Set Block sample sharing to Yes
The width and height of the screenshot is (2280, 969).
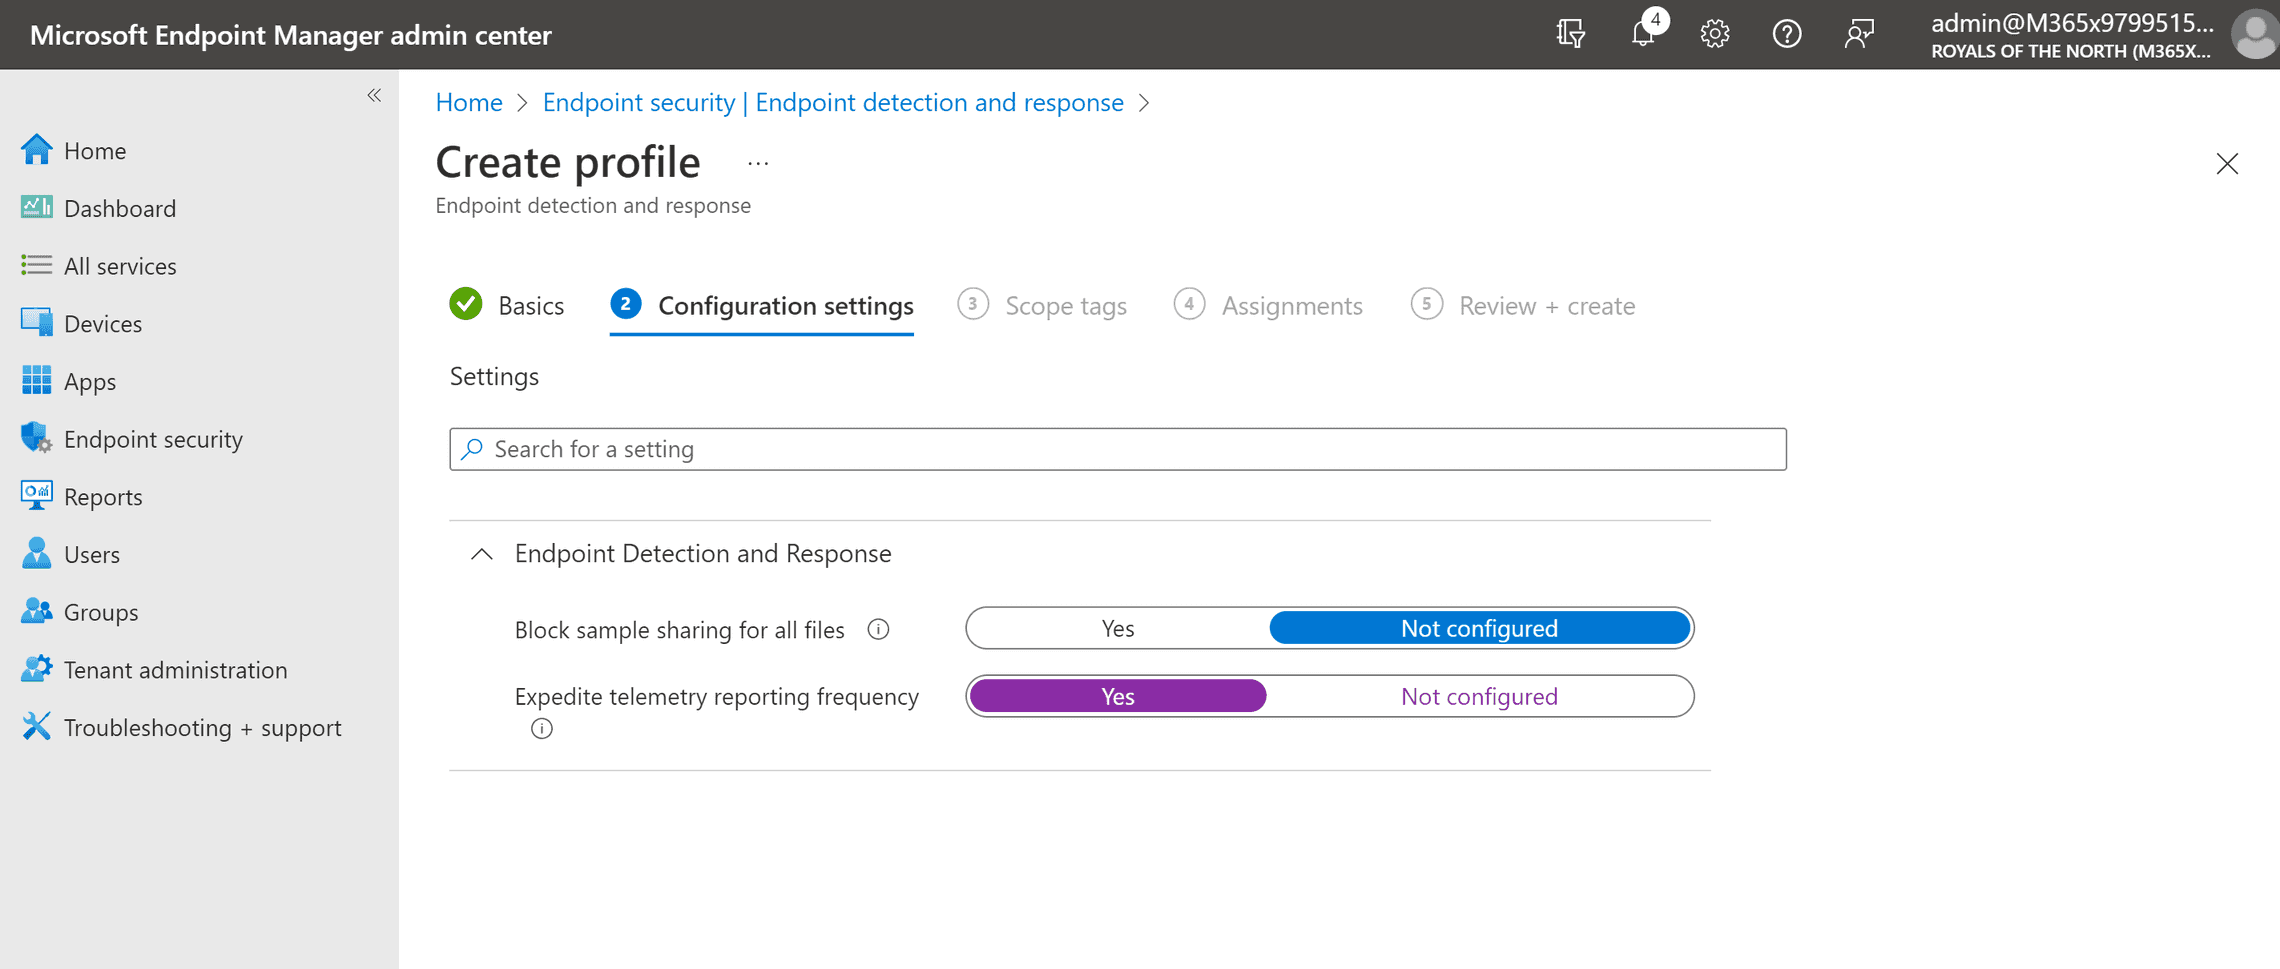pyautogui.click(x=1117, y=628)
